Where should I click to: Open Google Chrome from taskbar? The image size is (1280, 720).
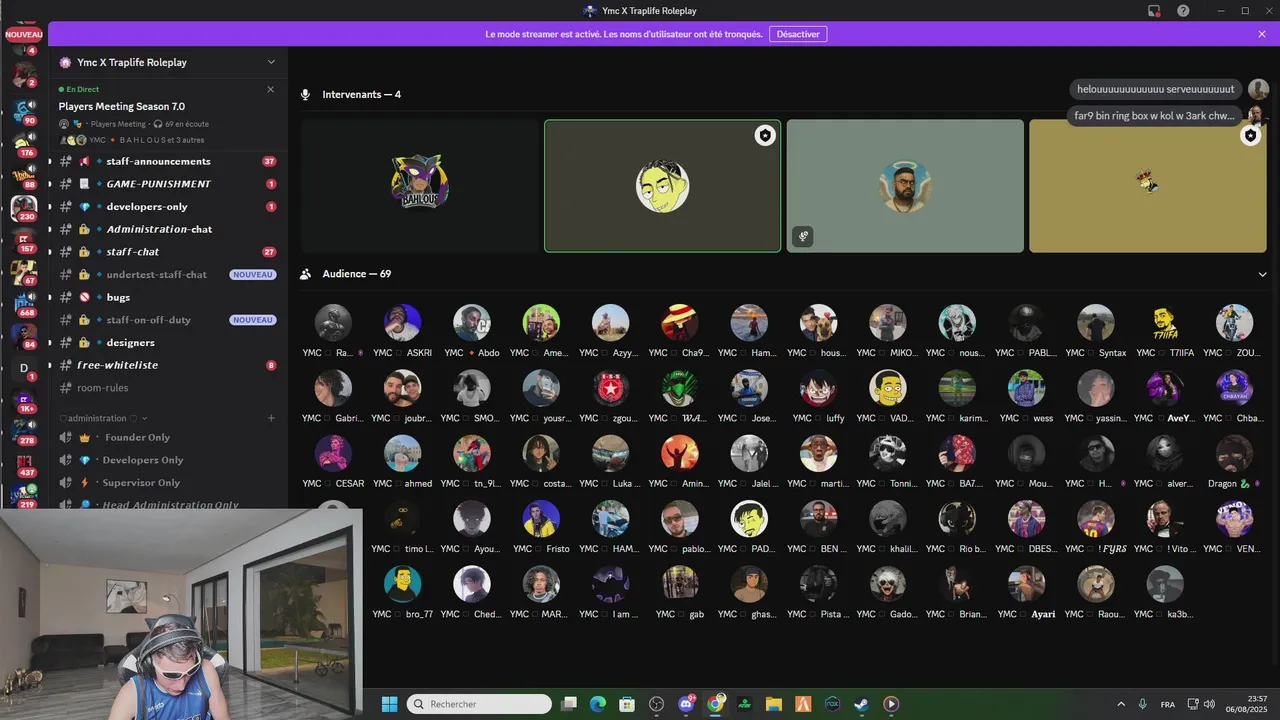(x=715, y=704)
